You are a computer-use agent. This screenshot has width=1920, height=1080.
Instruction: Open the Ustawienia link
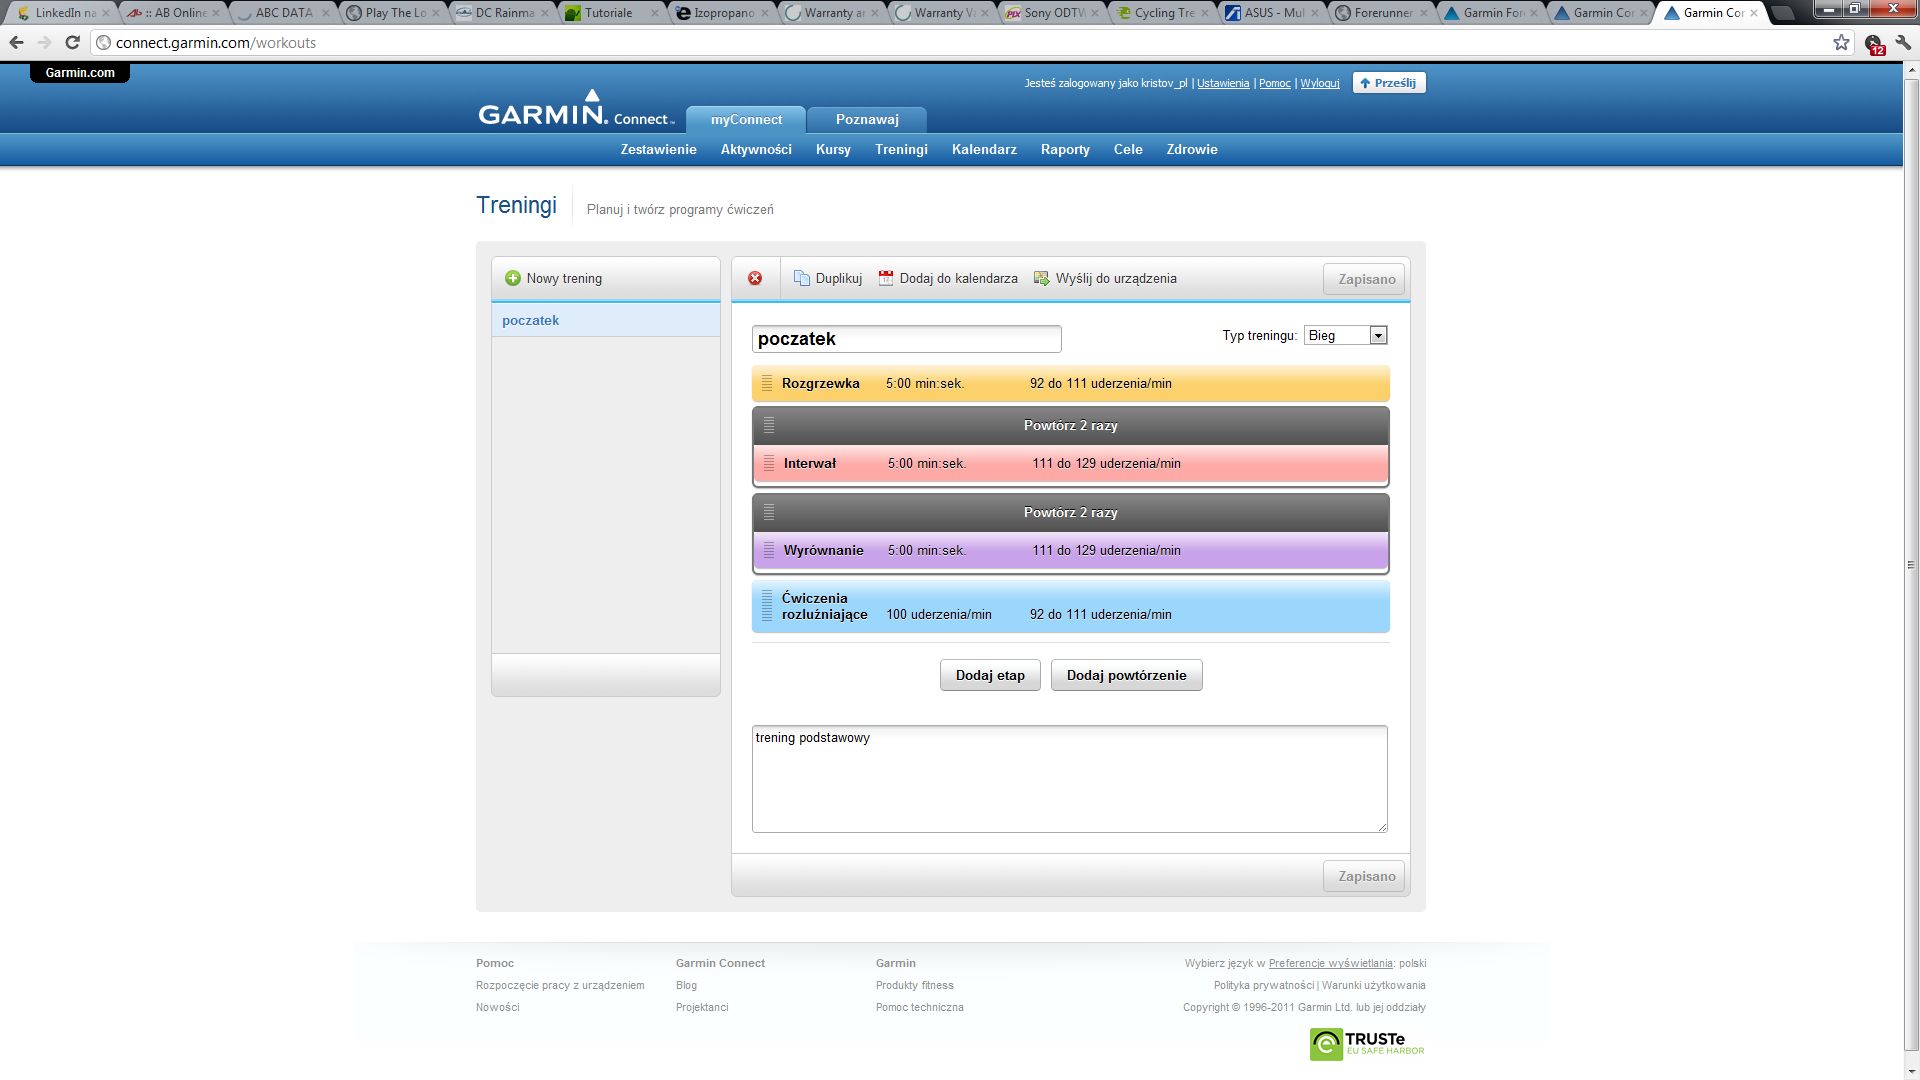[1223, 84]
